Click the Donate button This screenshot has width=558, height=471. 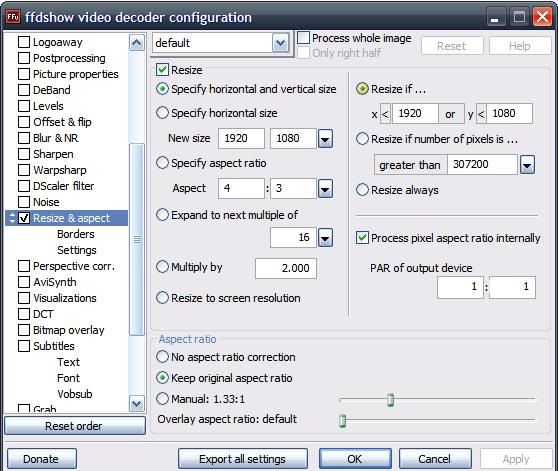[41, 459]
